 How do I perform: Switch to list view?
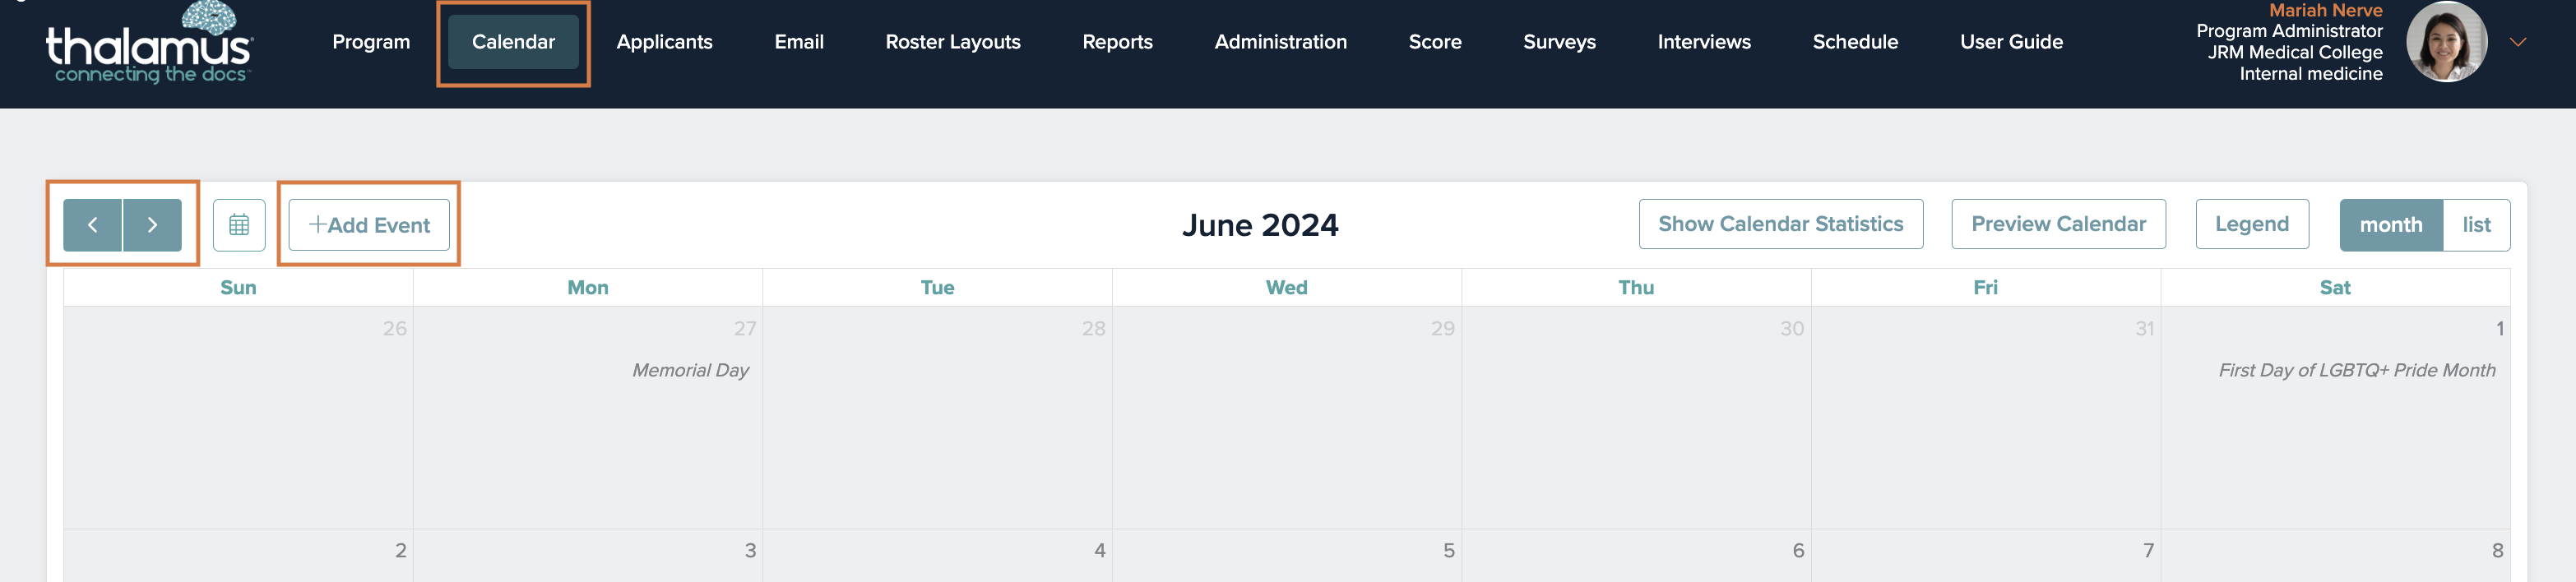[2476, 225]
